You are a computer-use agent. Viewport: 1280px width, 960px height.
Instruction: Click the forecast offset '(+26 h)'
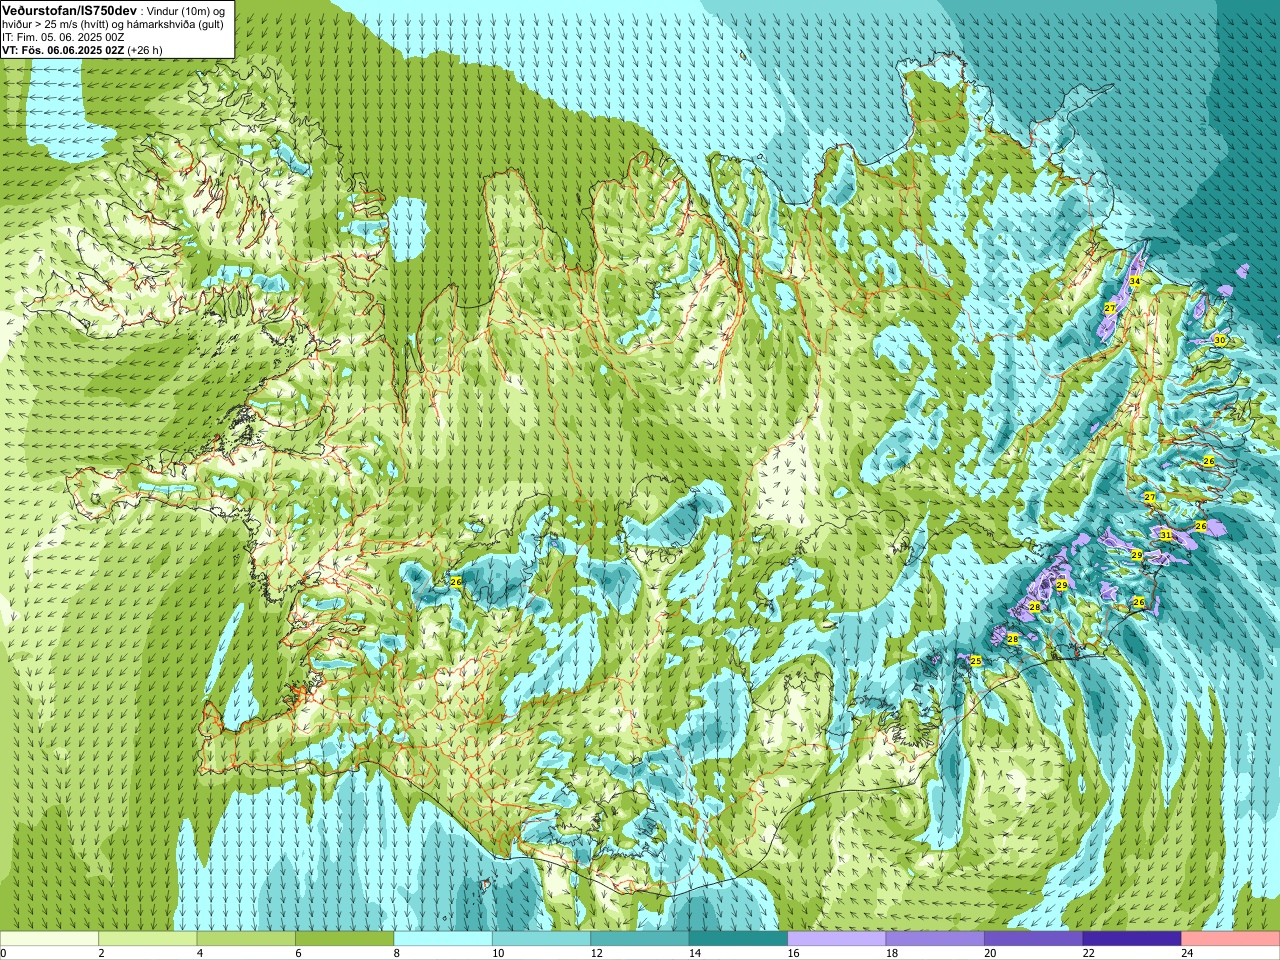click(145, 50)
